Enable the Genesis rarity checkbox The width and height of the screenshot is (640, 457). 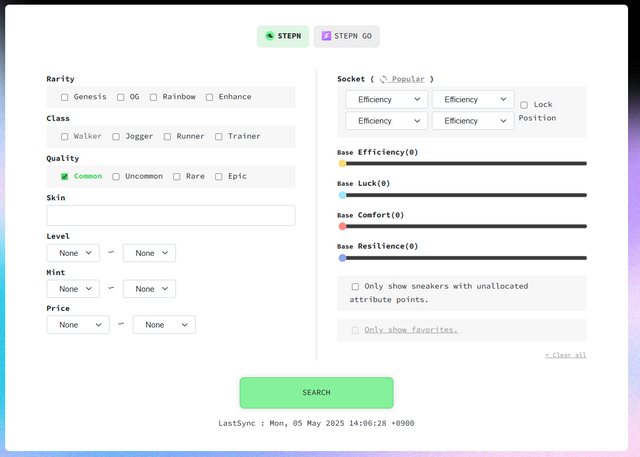[x=64, y=97]
